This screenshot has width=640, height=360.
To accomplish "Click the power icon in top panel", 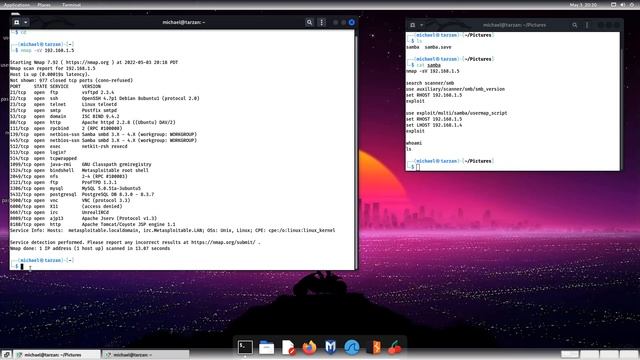I will coord(632,5).
